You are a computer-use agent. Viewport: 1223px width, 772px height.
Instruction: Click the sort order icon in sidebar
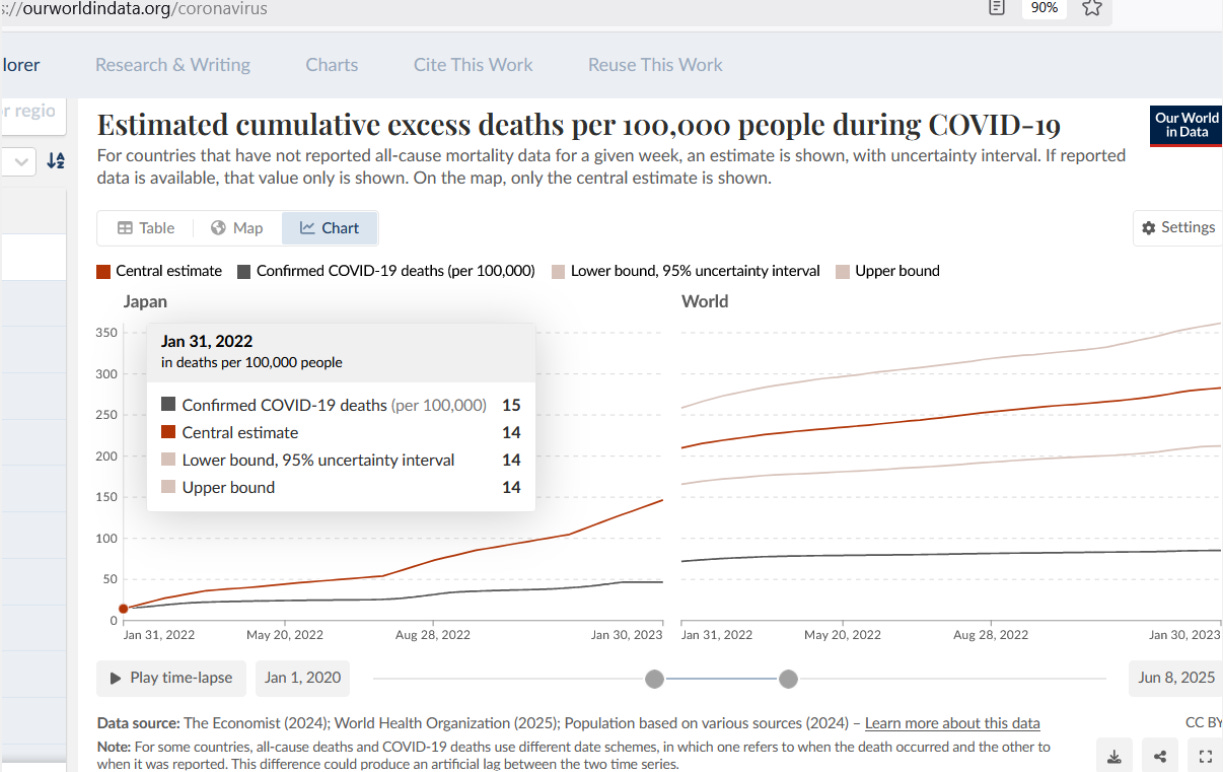pyautogui.click(x=56, y=161)
